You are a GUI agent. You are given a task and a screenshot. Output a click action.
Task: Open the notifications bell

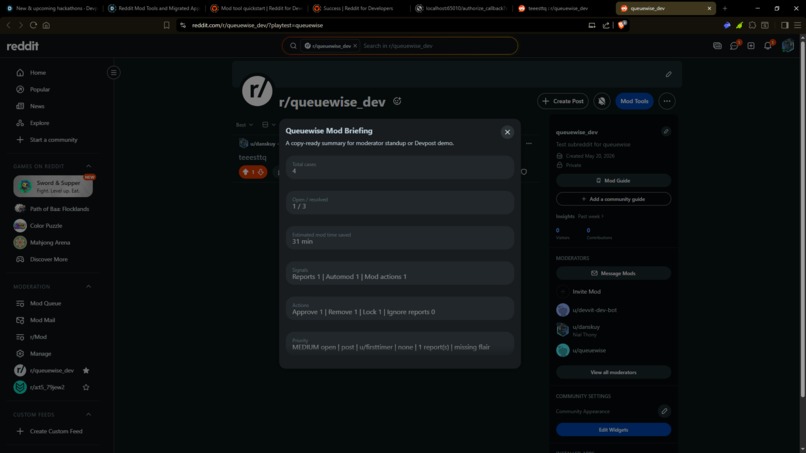tap(768, 46)
